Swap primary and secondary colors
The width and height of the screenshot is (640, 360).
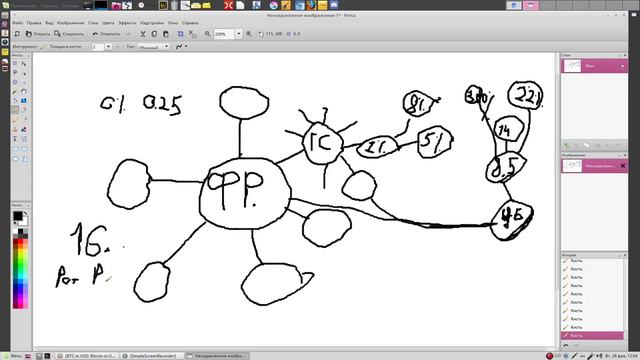(x=26, y=213)
